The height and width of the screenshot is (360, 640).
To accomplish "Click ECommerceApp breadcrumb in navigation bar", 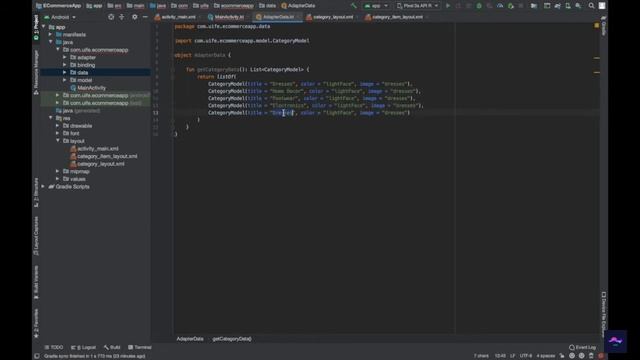I will pos(59,6).
